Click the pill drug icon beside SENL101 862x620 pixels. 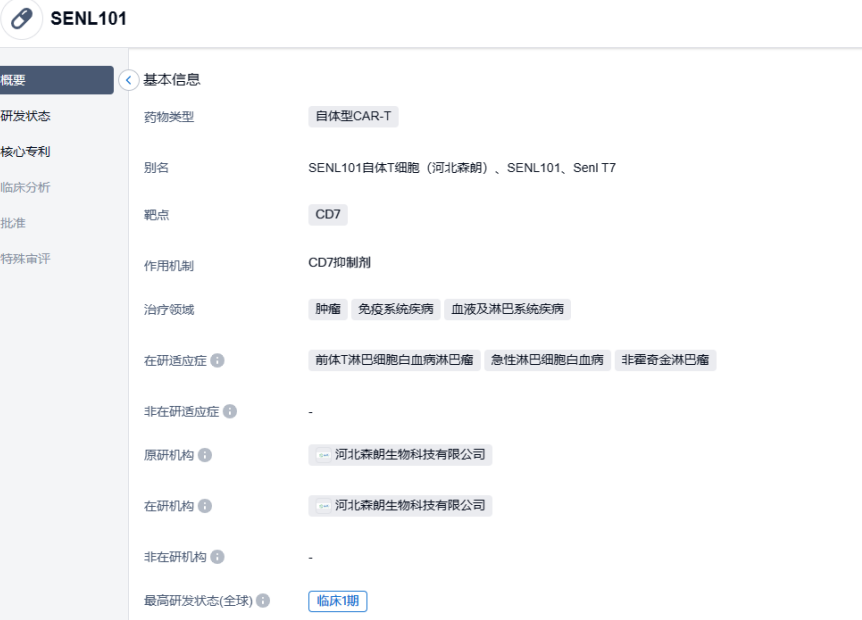click(x=21, y=19)
